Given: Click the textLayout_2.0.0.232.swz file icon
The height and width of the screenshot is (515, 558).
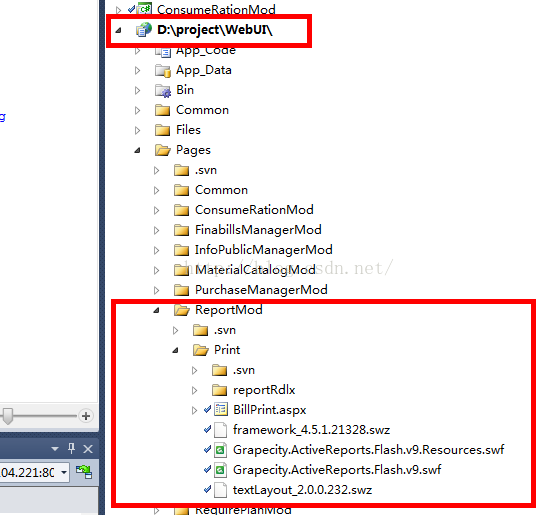Looking at the screenshot, I should pos(221,490).
